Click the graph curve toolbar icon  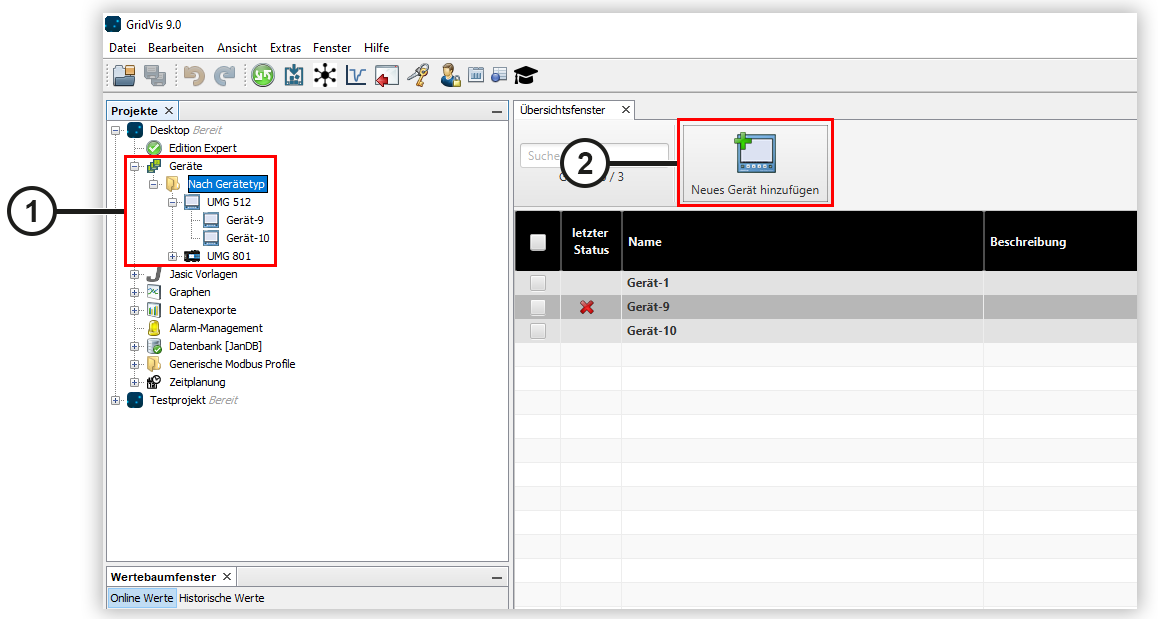tap(356, 75)
